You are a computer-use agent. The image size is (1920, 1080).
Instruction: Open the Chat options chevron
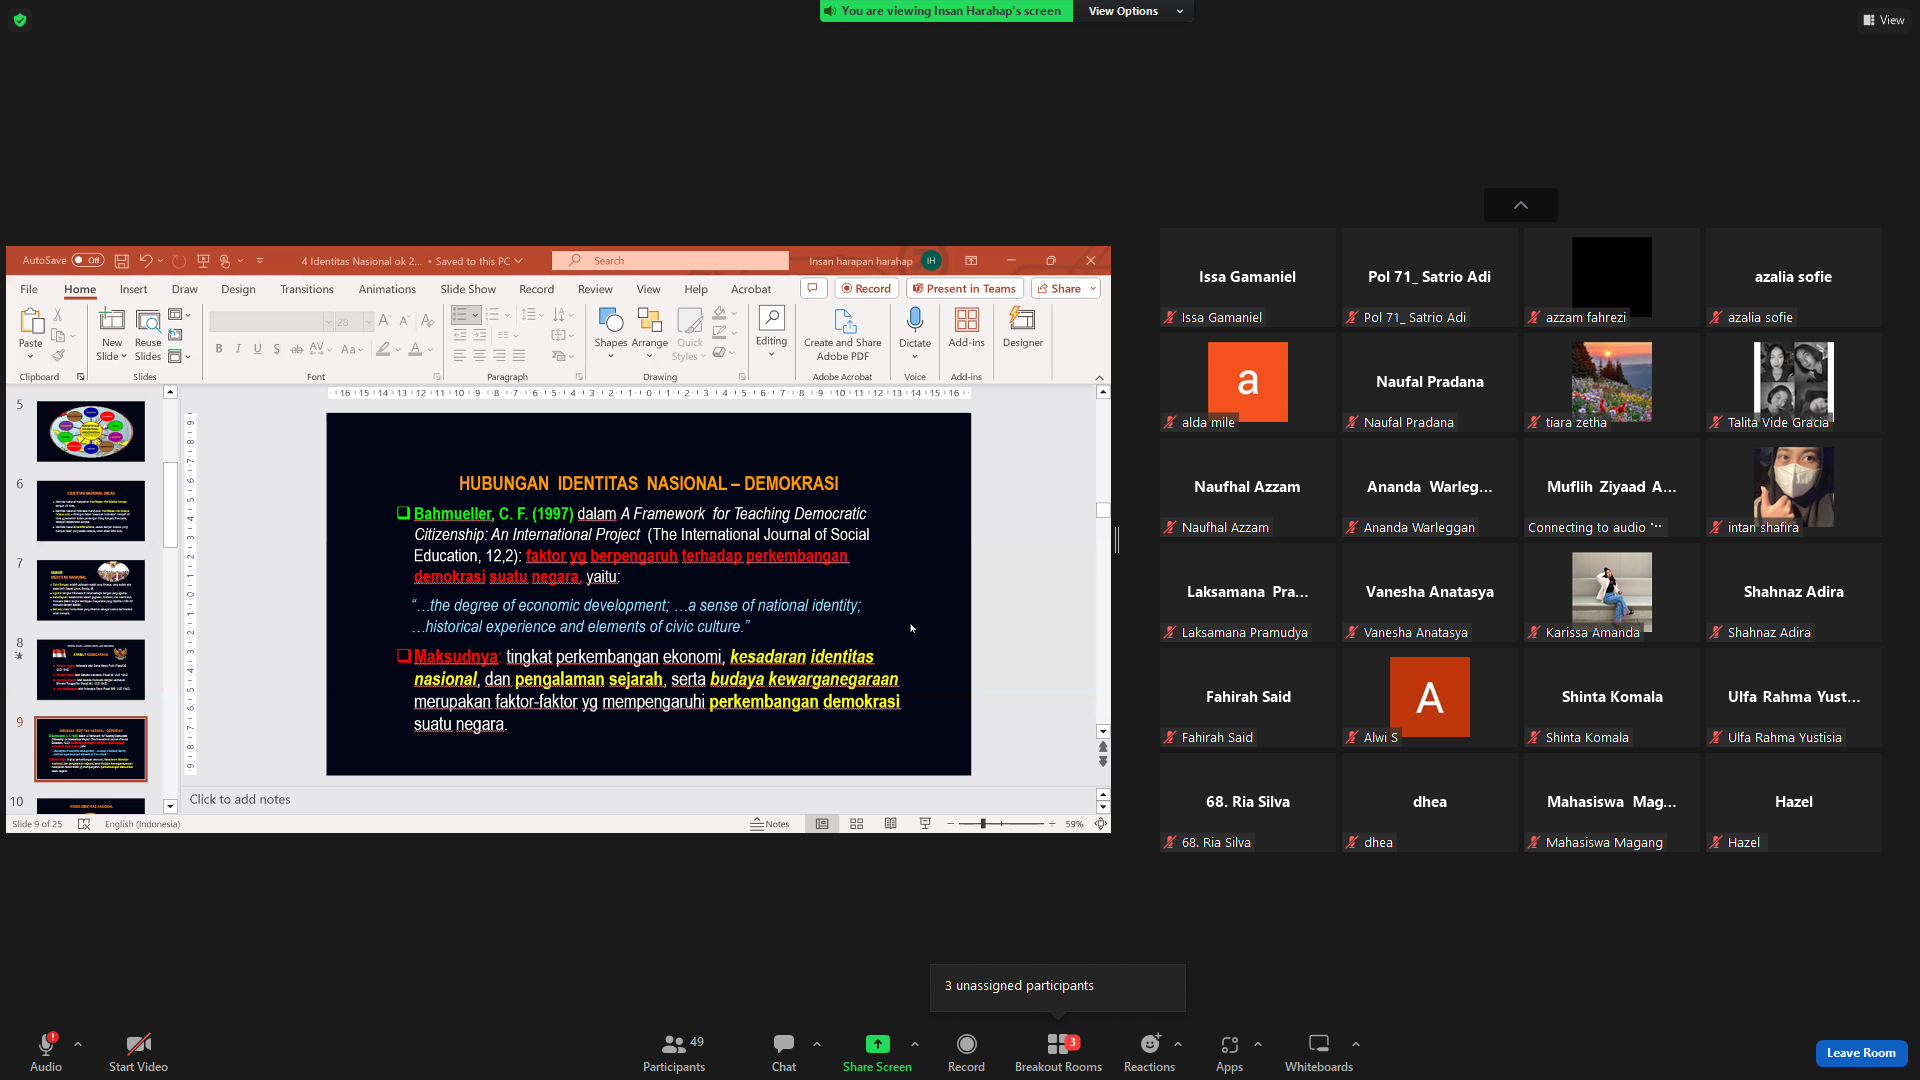(x=817, y=1044)
